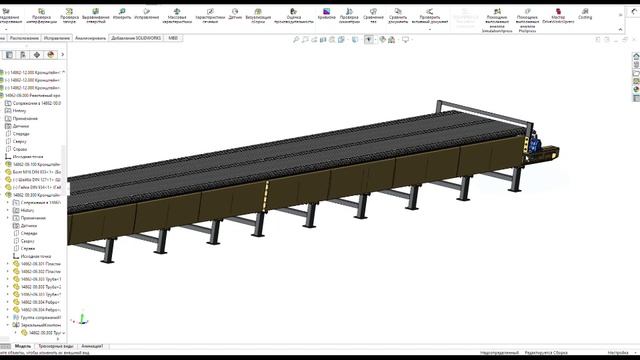Viewport: 640px width, 360px height.
Task: Launch the SimulationXpress analysis wizard
Action: (497, 20)
